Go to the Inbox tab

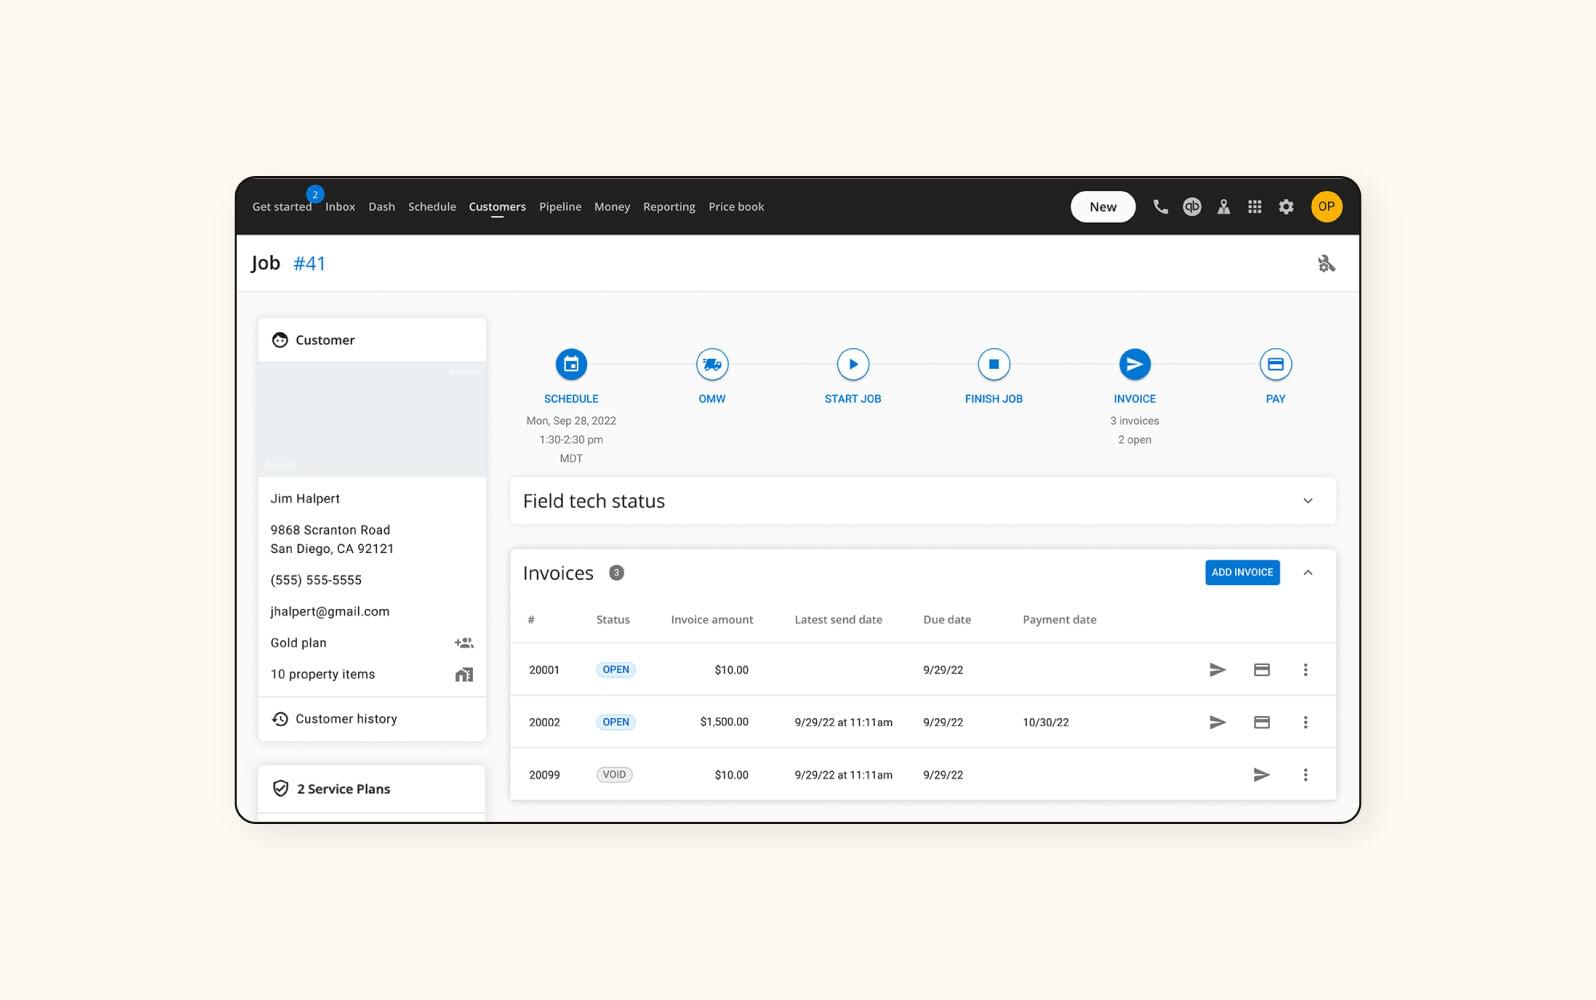click(340, 207)
